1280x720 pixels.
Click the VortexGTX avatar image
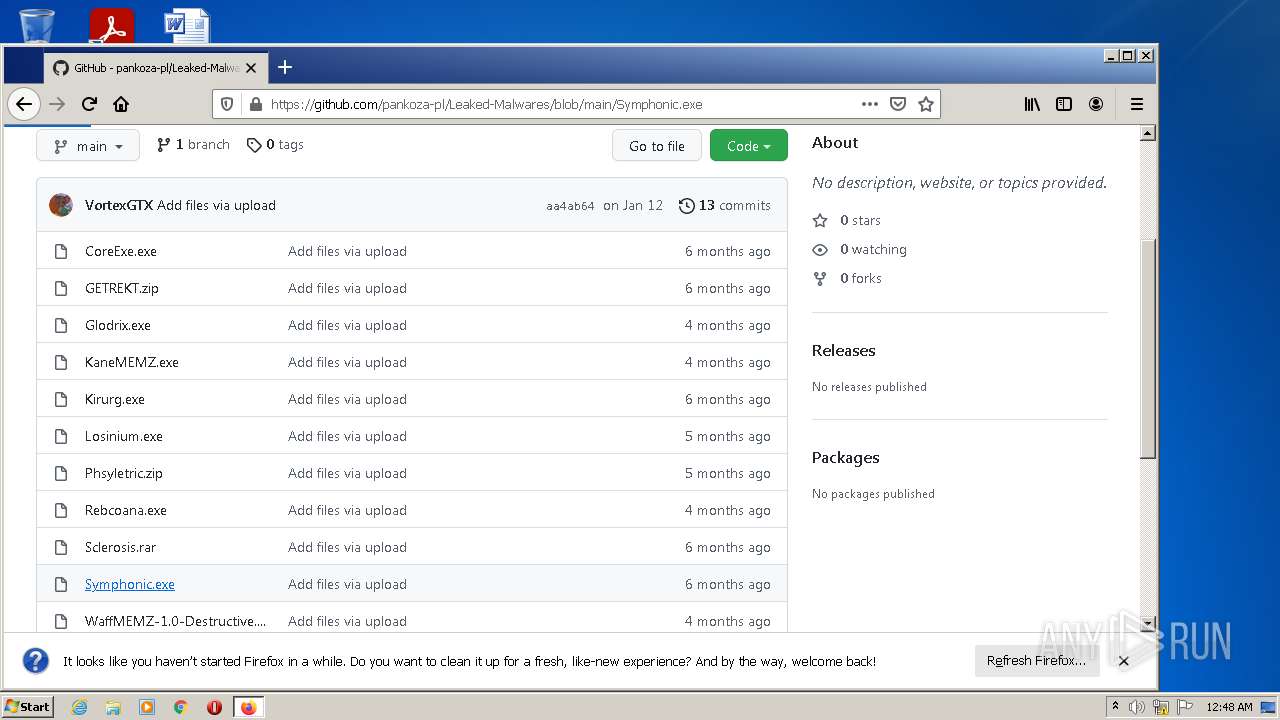pyautogui.click(x=61, y=205)
